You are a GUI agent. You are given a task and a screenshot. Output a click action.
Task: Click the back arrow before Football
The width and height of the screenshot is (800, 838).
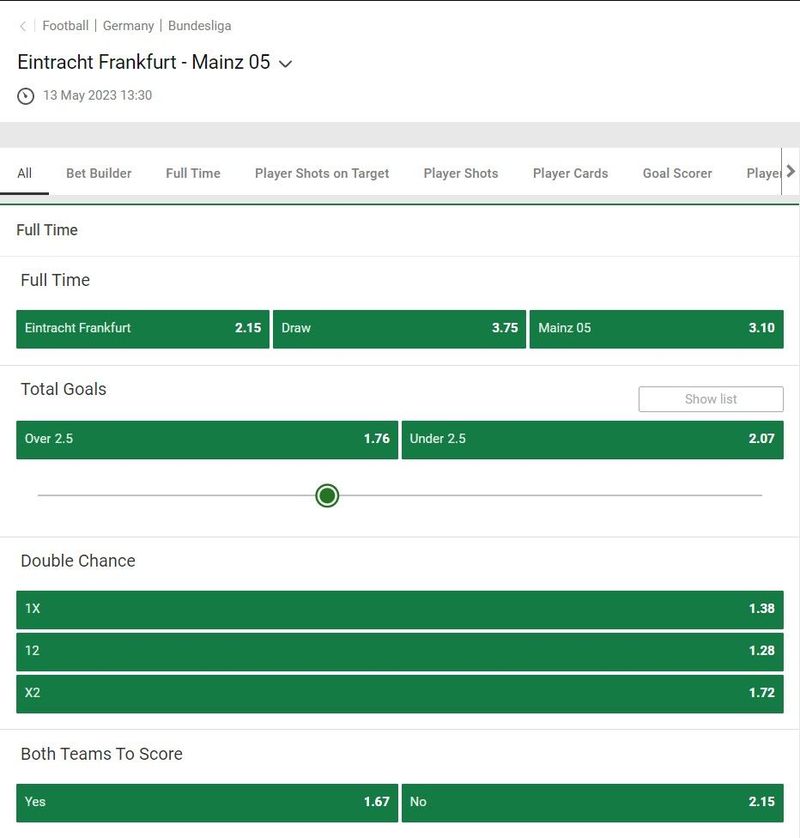(x=22, y=26)
